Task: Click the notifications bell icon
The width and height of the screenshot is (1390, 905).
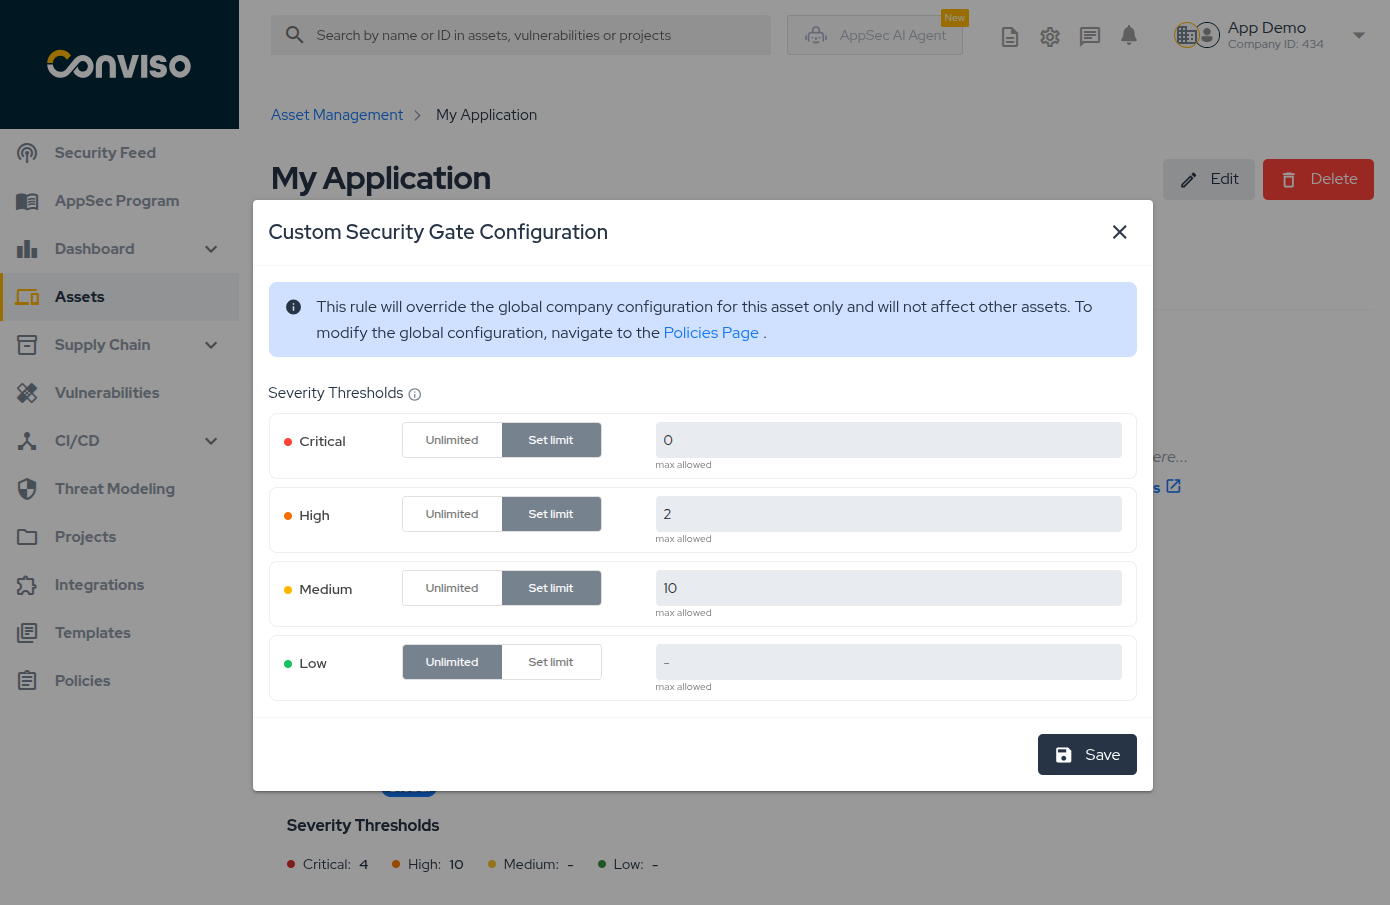Action: coord(1129,36)
